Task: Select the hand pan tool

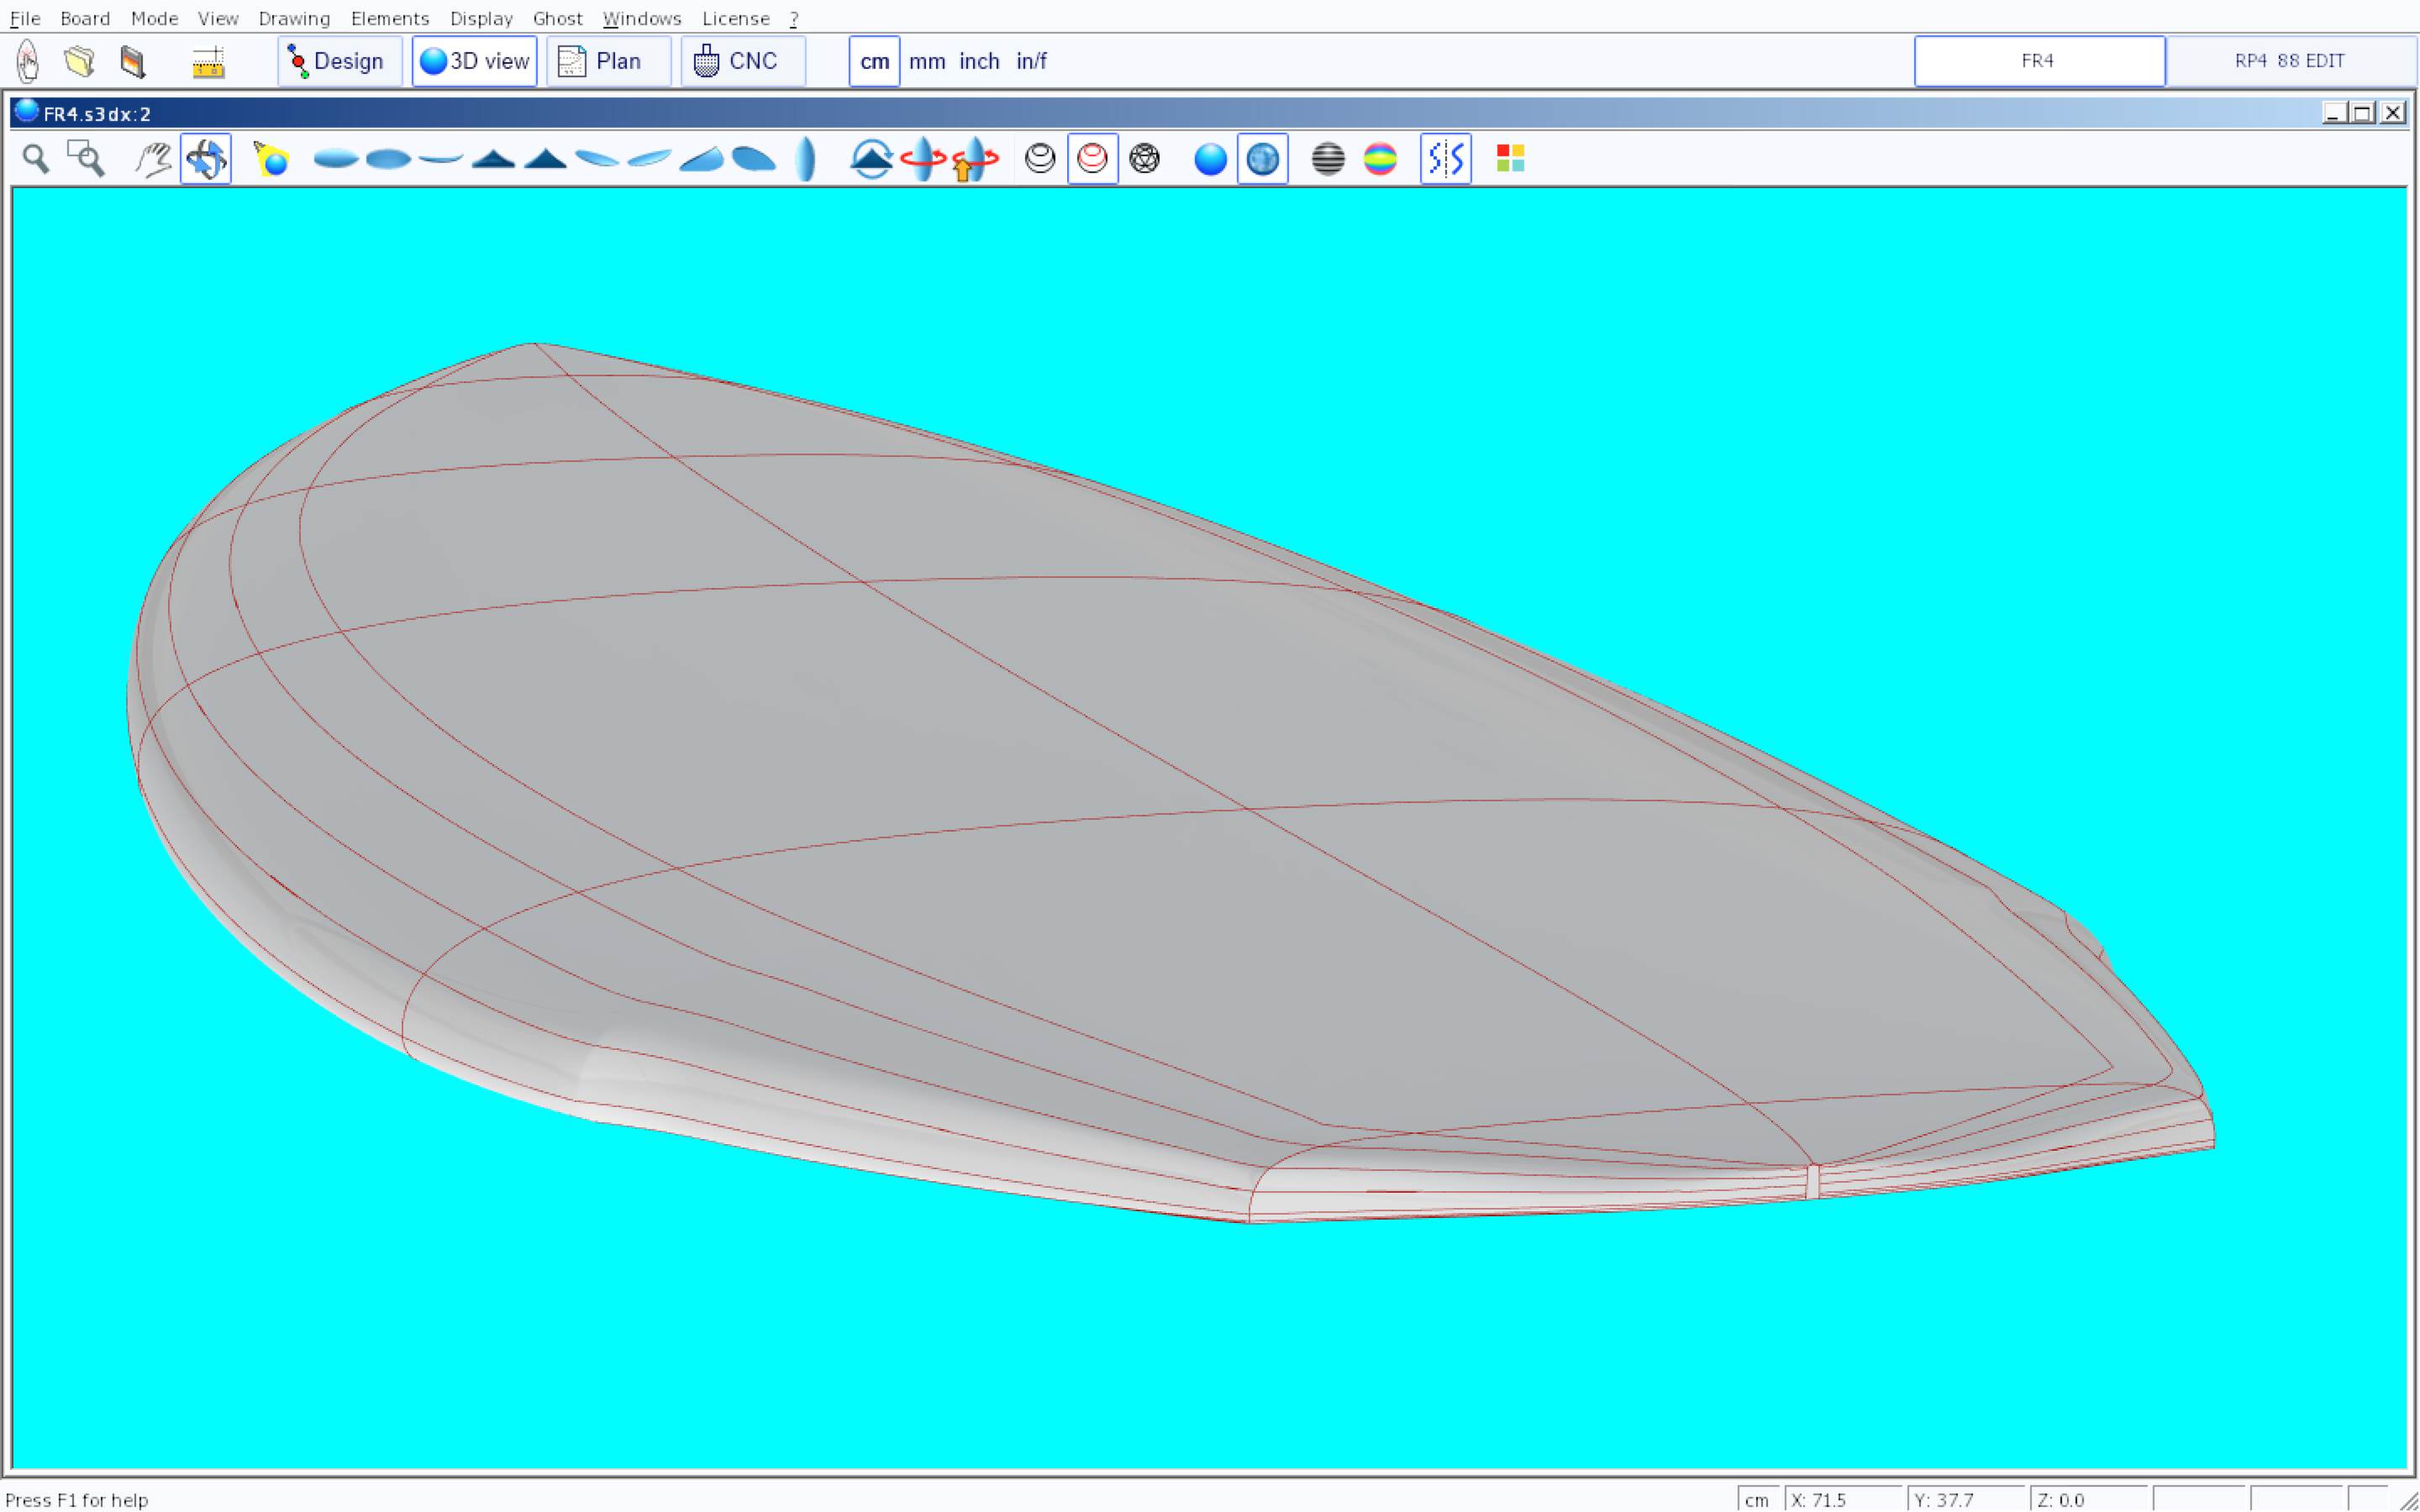Action: point(153,159)
